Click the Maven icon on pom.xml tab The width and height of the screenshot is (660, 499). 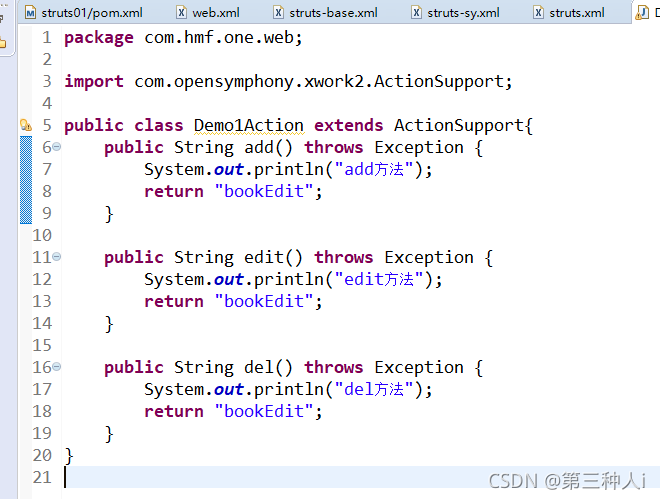point(30,13)
